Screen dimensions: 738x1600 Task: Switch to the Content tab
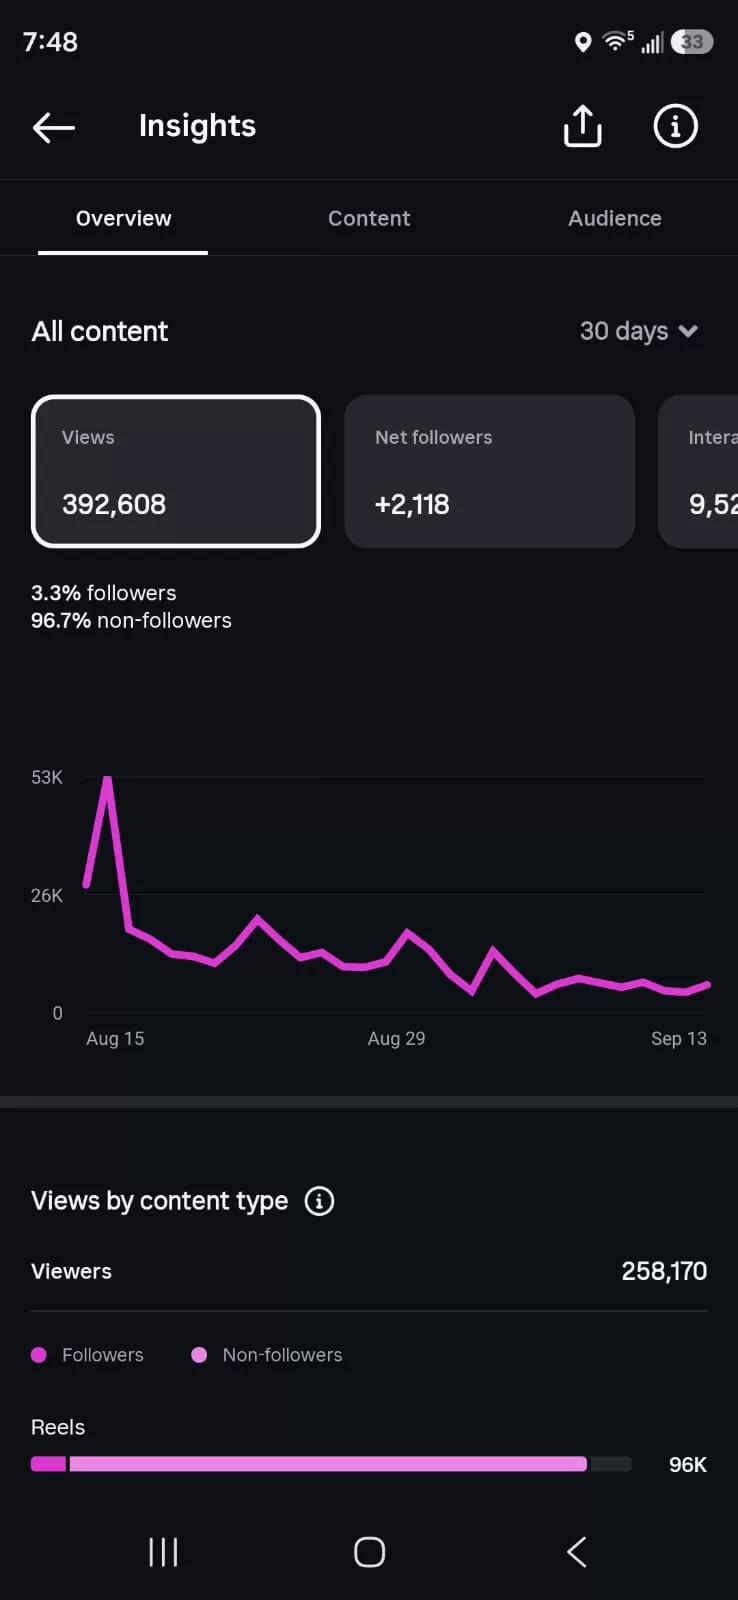tap(369, 218)
